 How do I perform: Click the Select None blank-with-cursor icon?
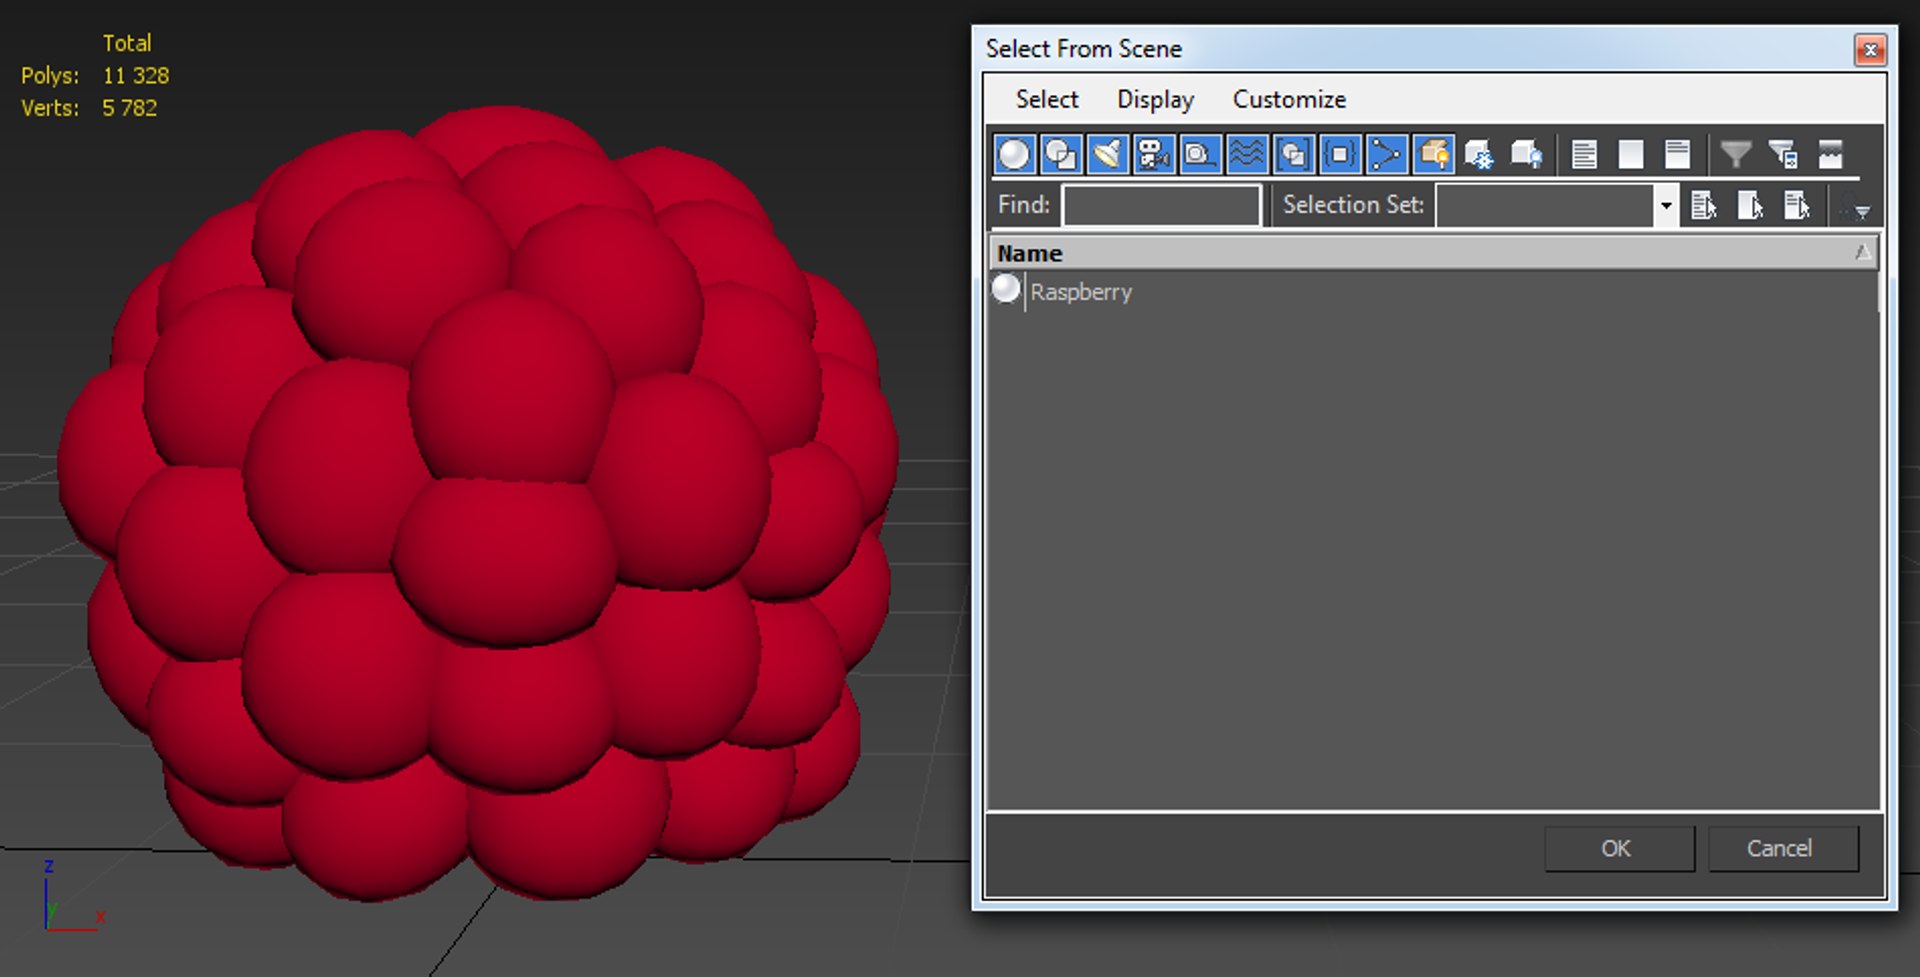coord(1750,205)
